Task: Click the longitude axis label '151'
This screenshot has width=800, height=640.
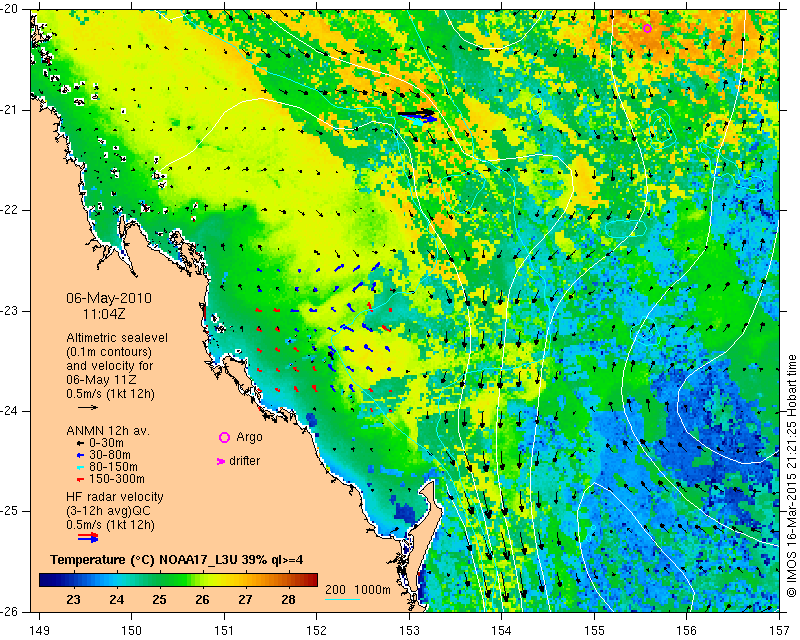Action: [x=224, y=631]
